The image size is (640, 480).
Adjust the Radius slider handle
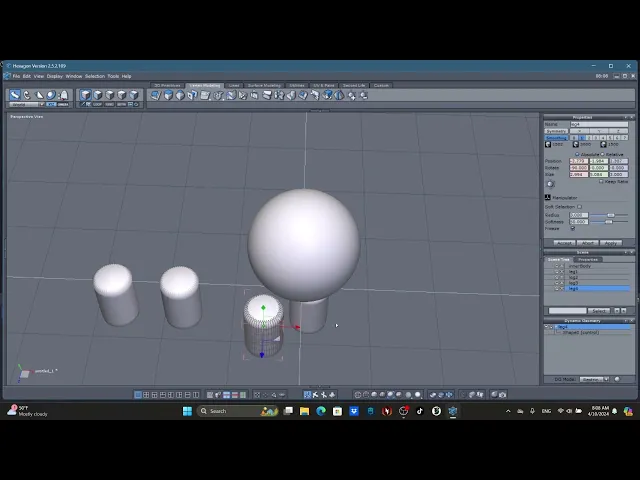611,215
